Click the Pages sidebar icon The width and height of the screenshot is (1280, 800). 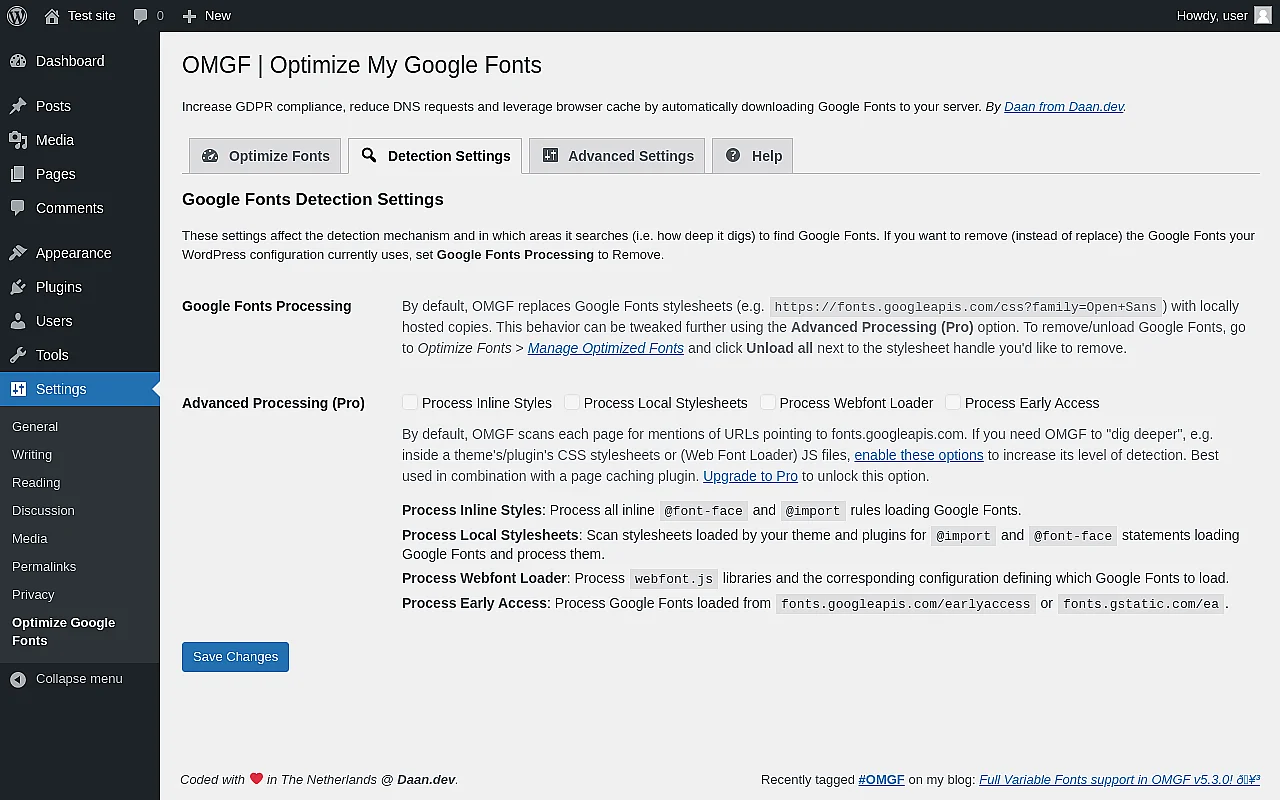click(18, 174)
